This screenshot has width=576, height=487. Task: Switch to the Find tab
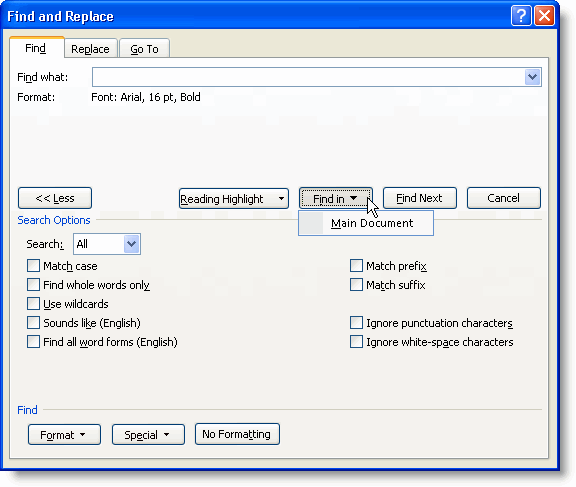(x=36, y=48)
